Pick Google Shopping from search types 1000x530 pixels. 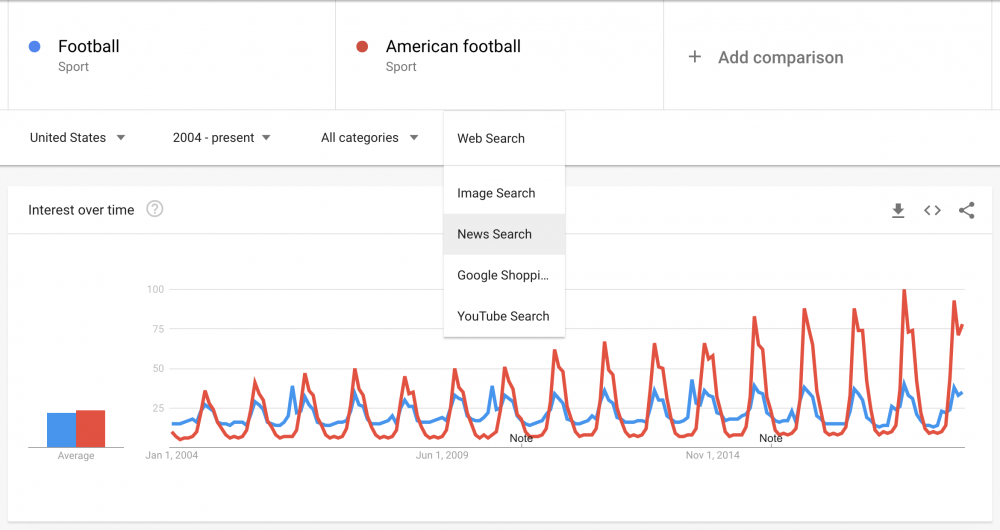(x=503, y=275)
